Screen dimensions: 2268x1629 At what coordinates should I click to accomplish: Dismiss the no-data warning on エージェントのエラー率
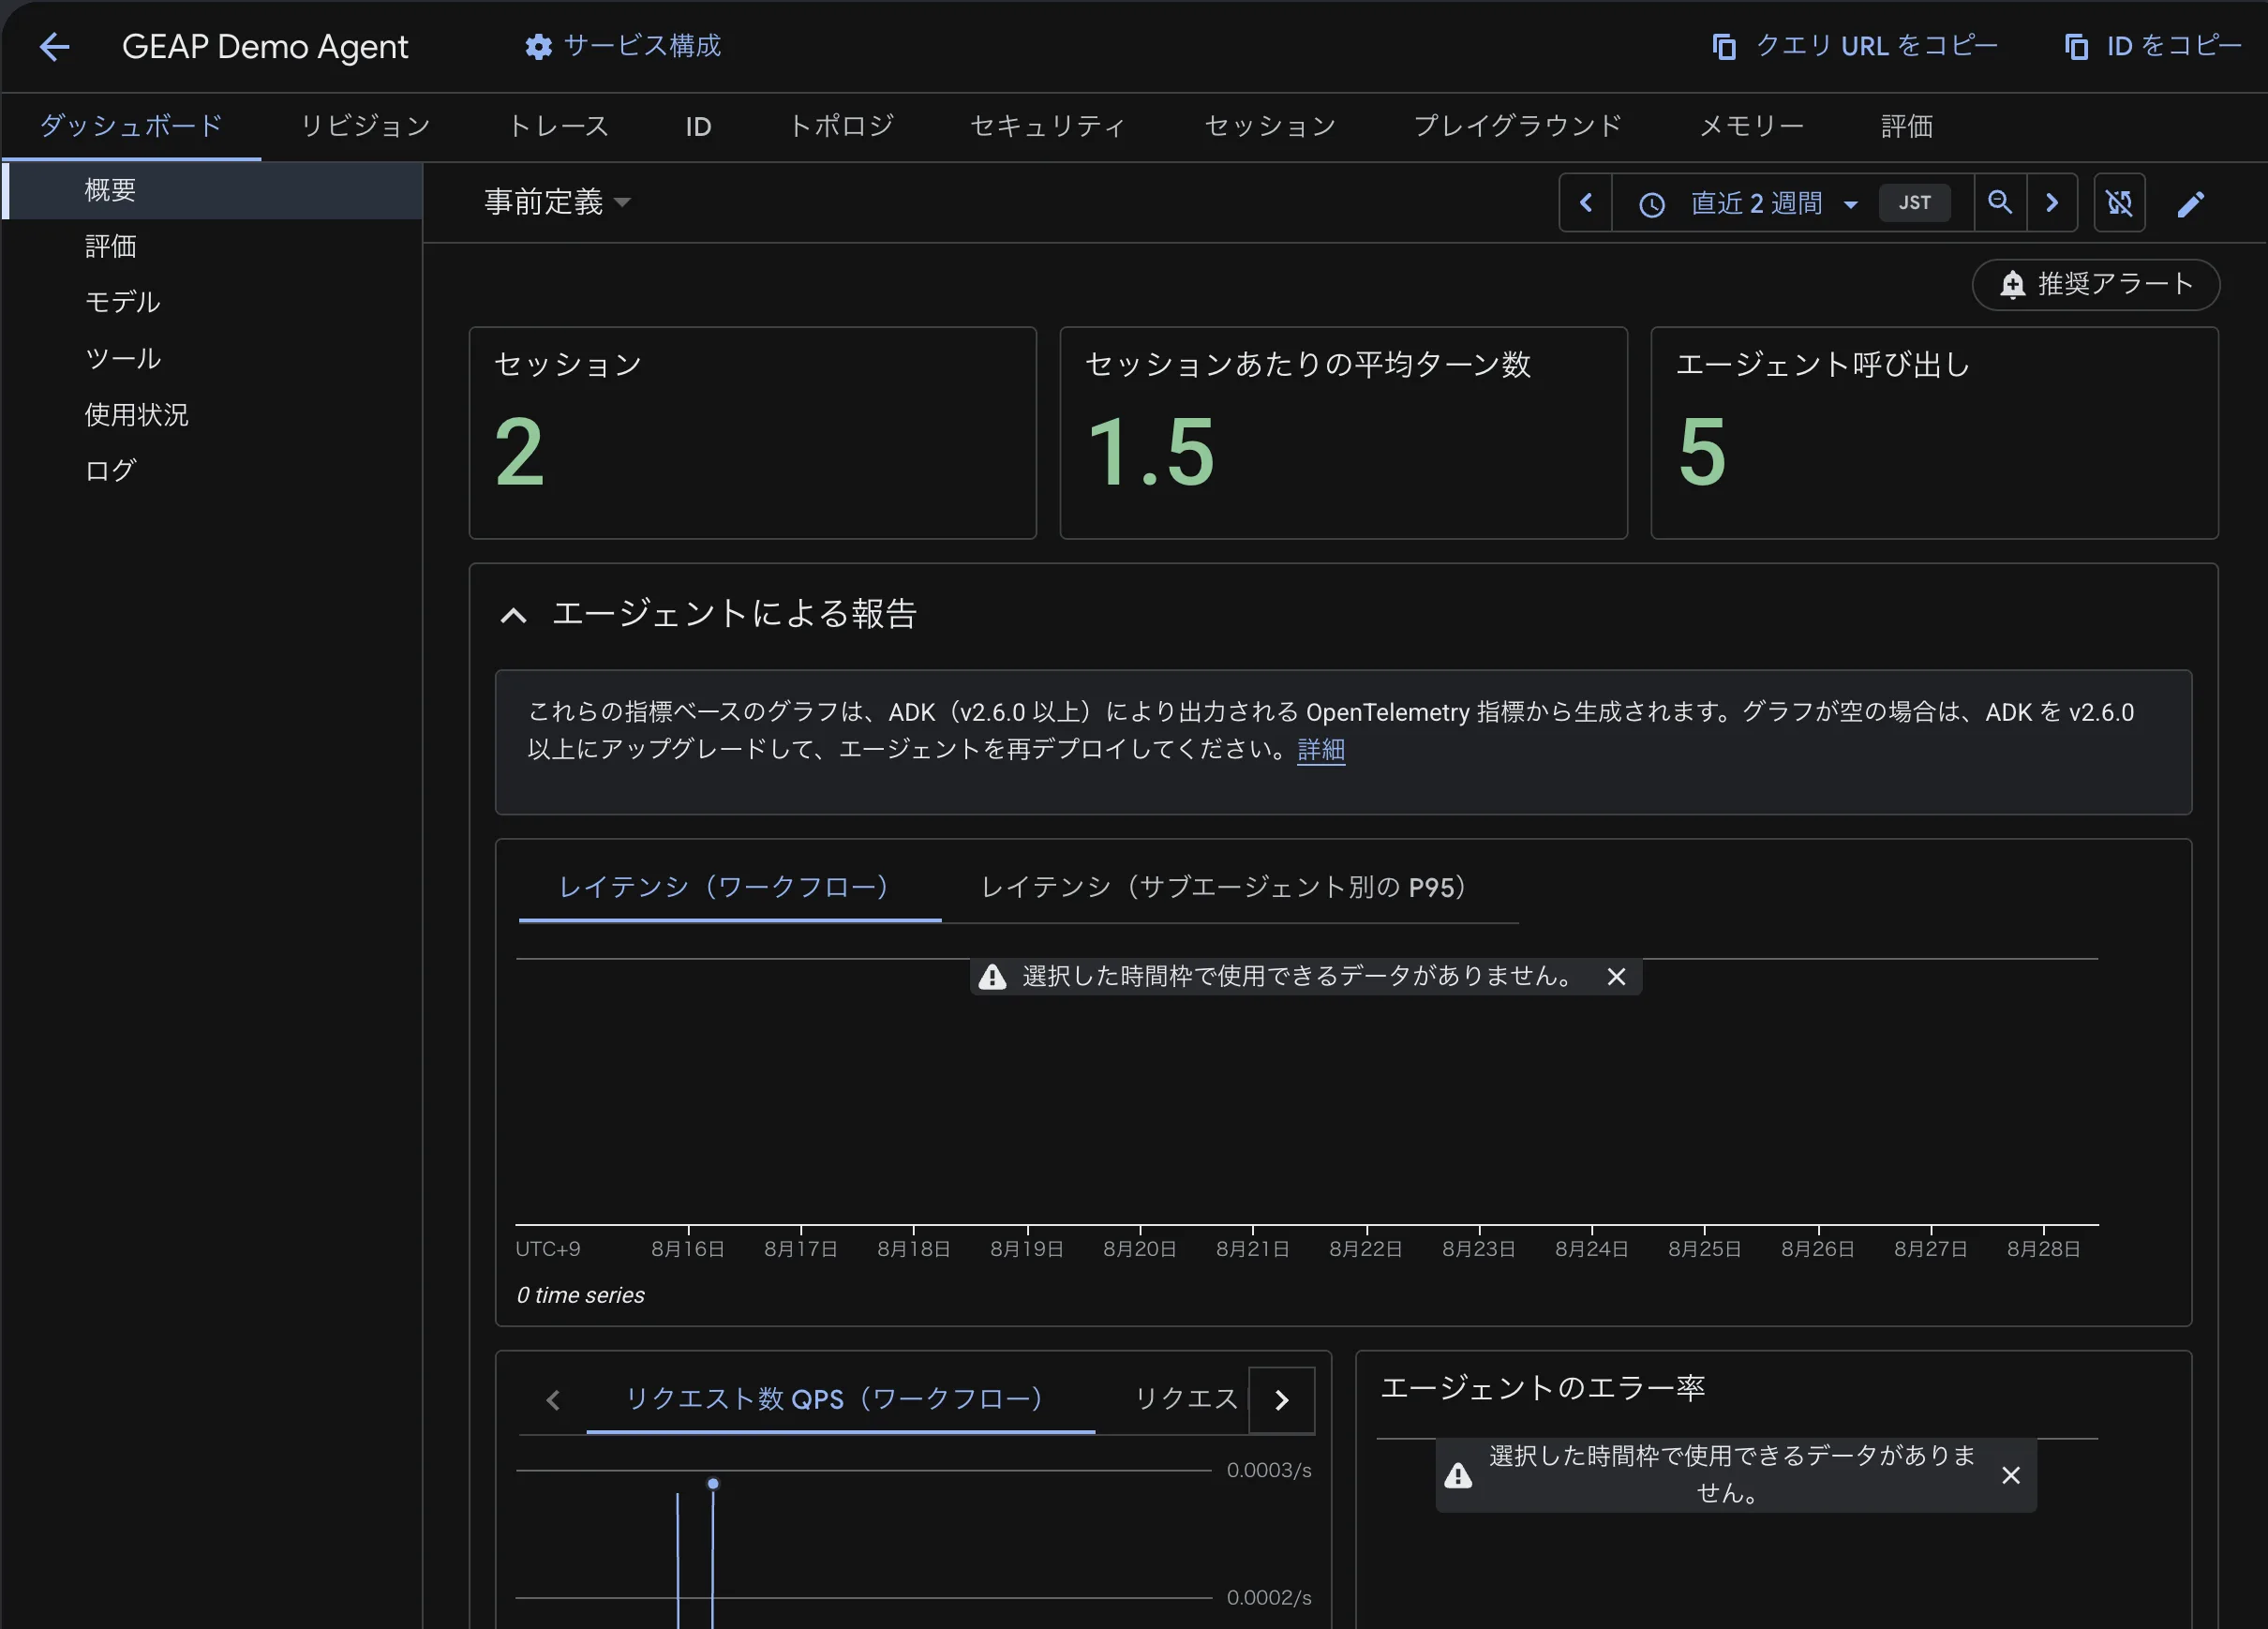pos(2011,1474)
